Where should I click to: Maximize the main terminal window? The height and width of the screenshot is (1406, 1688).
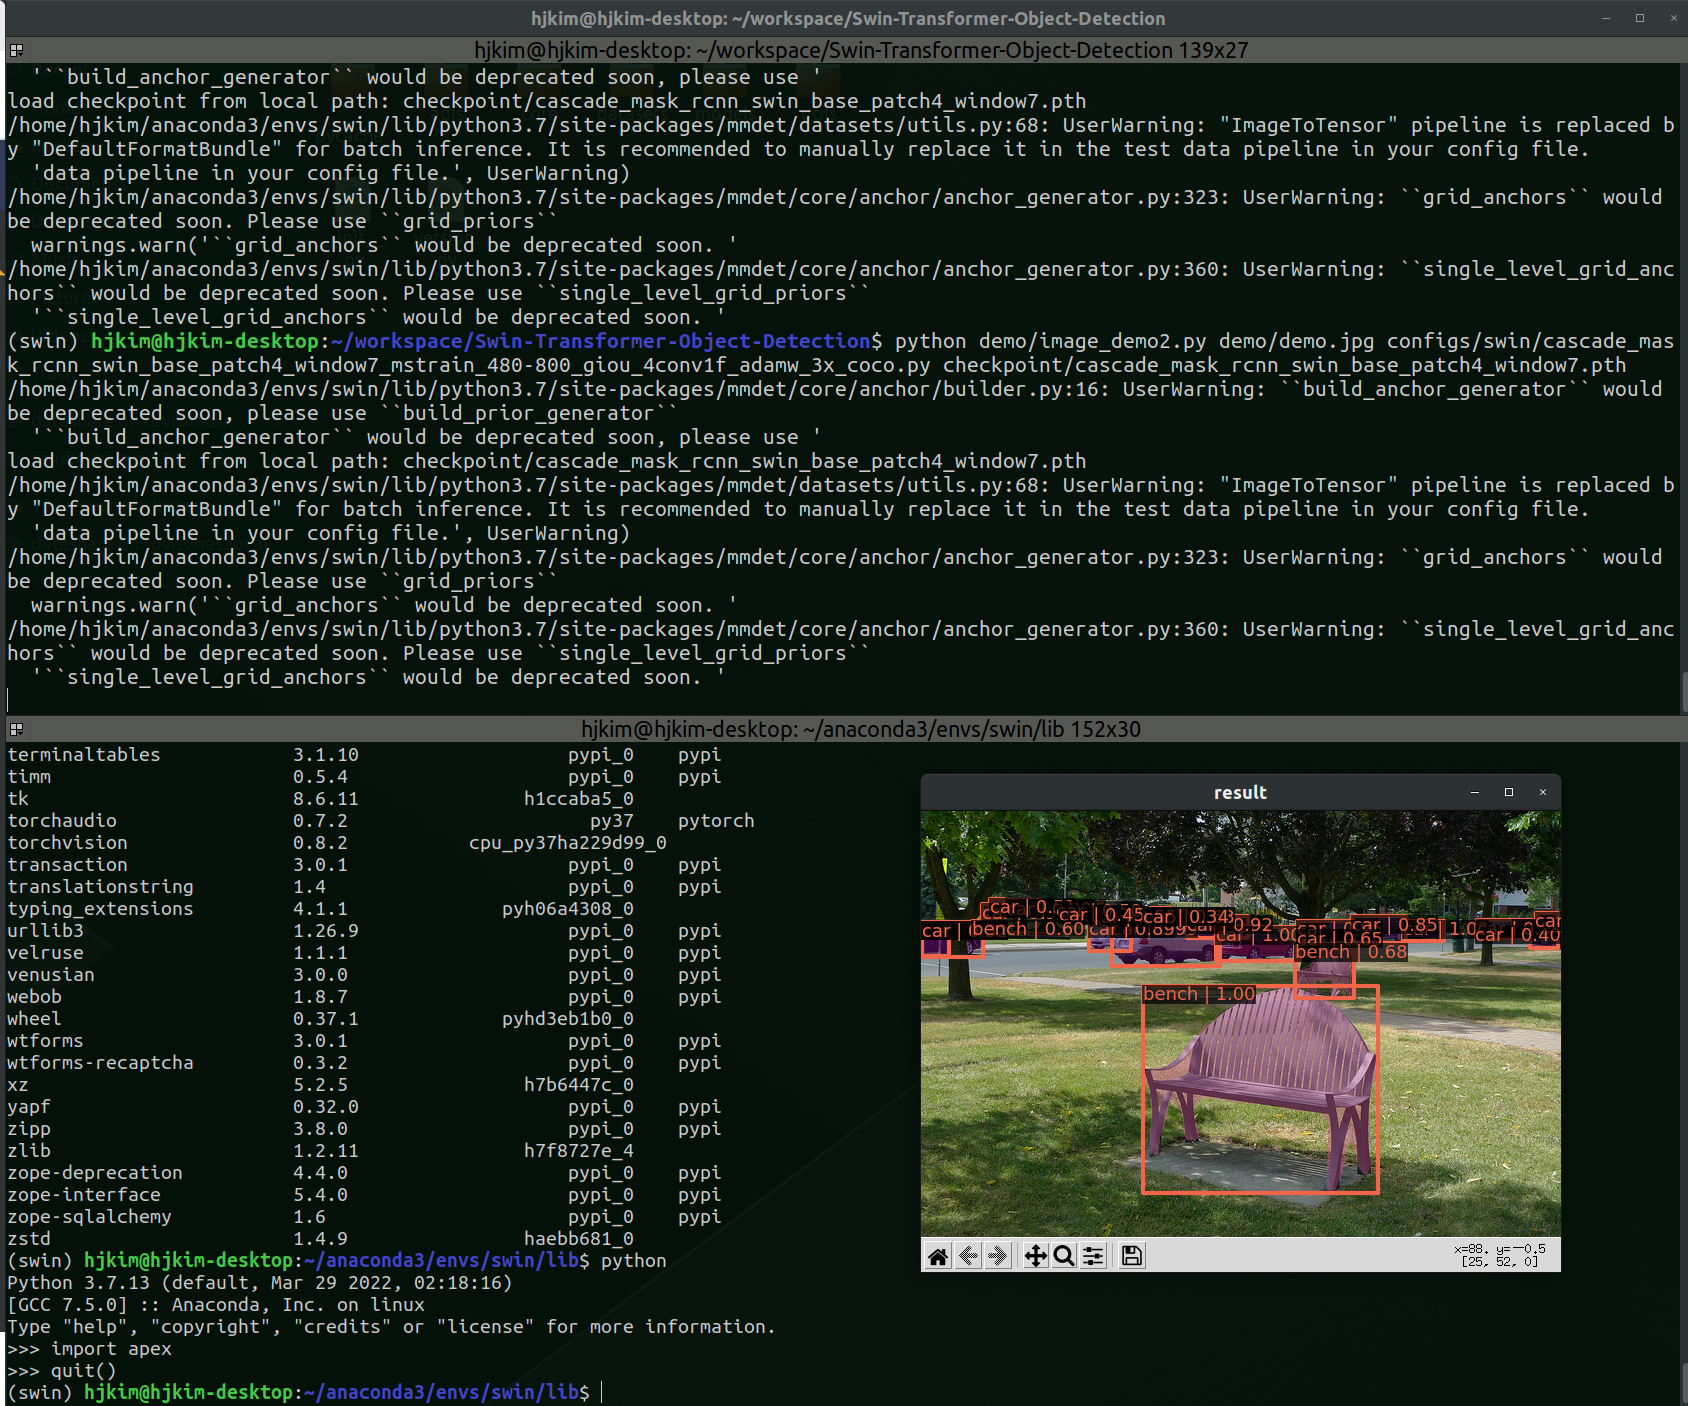pyautogui.click(x=1640, y=18)
